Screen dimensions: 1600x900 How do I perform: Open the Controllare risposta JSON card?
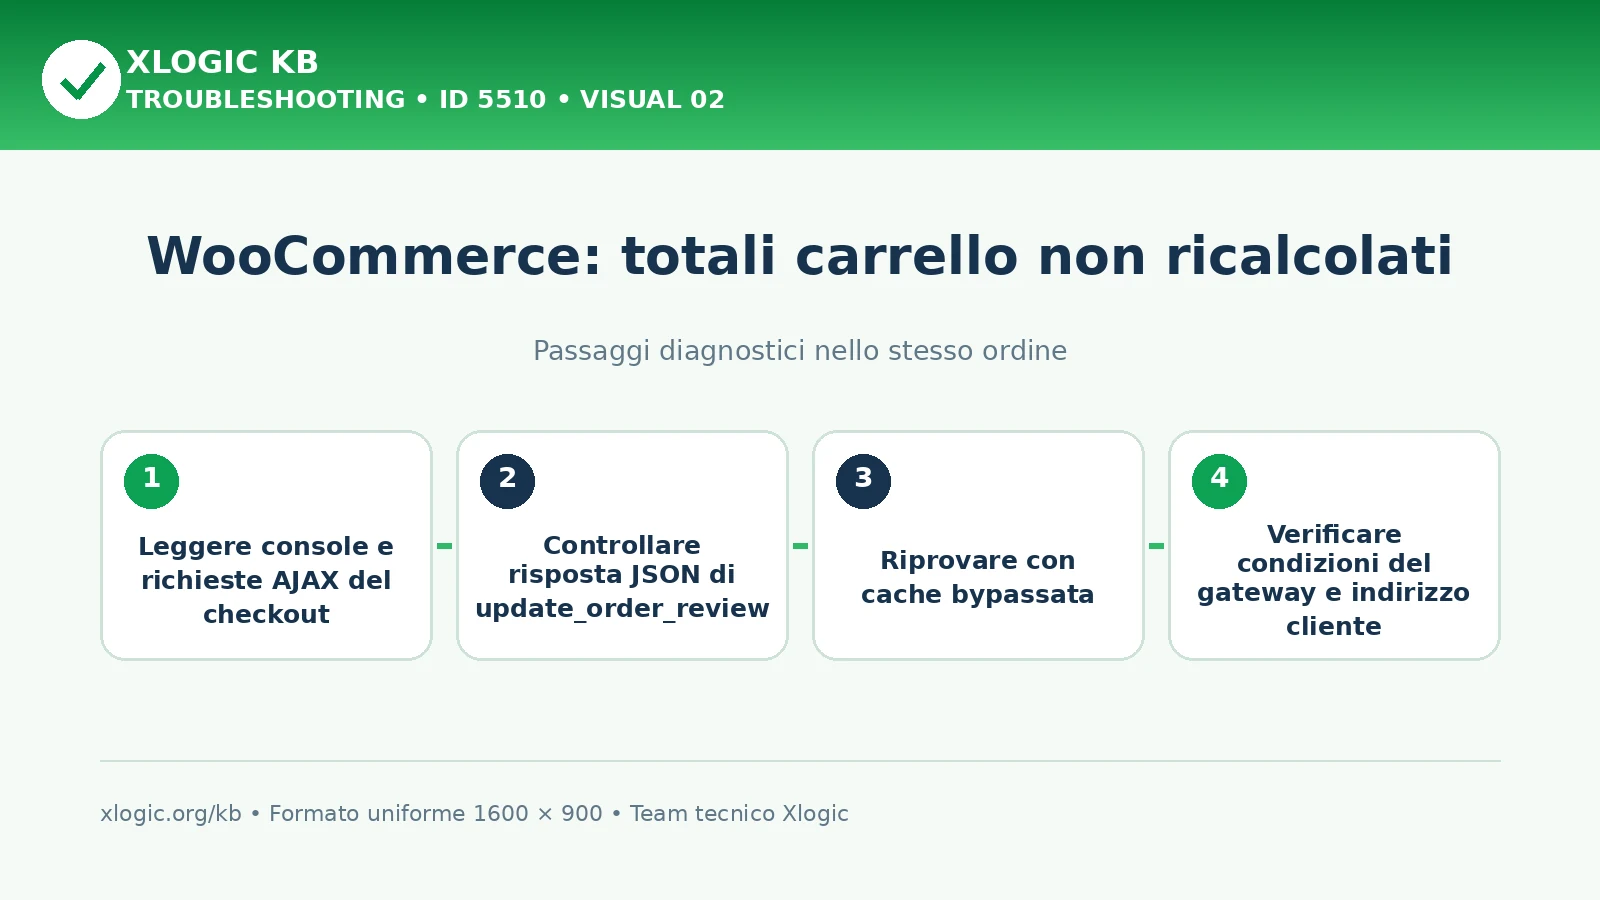tap(622, 545)
